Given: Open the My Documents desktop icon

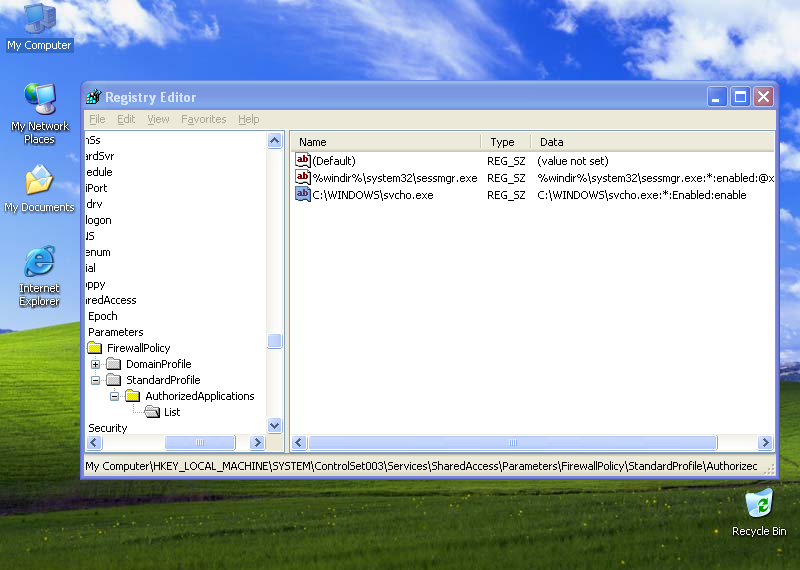Looking at the screenshot, I should click(x=39, y=189).
